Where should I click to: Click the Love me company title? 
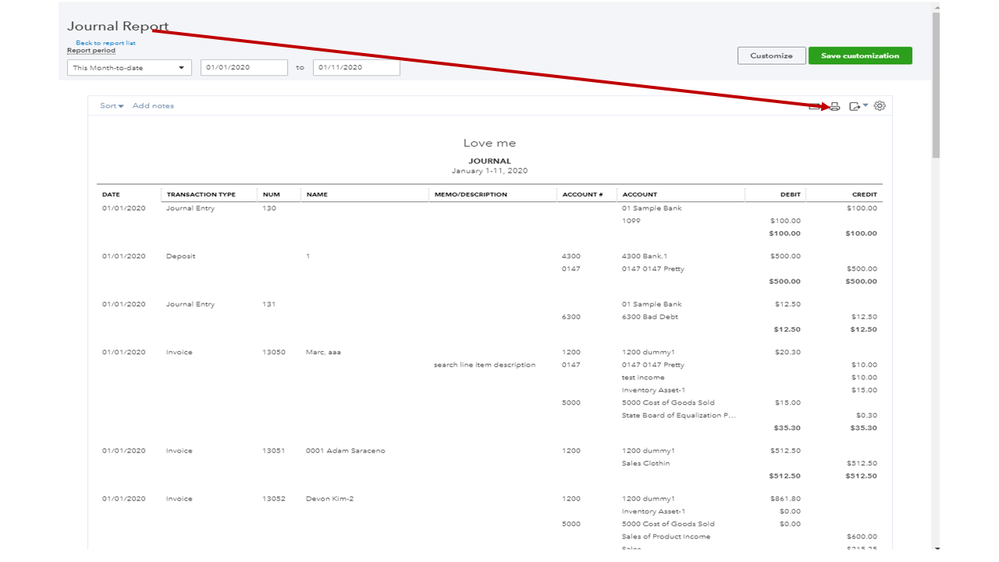[x=489, y=143]
